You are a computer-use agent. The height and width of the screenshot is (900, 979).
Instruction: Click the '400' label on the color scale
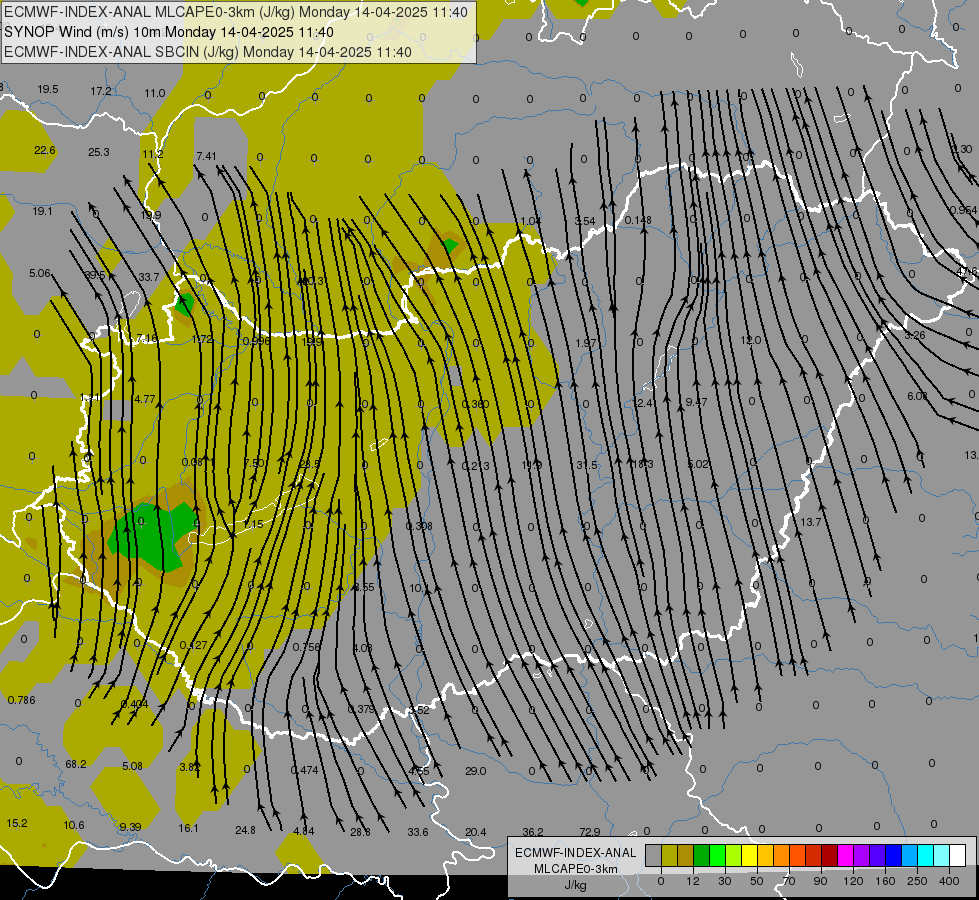[949, 881]
